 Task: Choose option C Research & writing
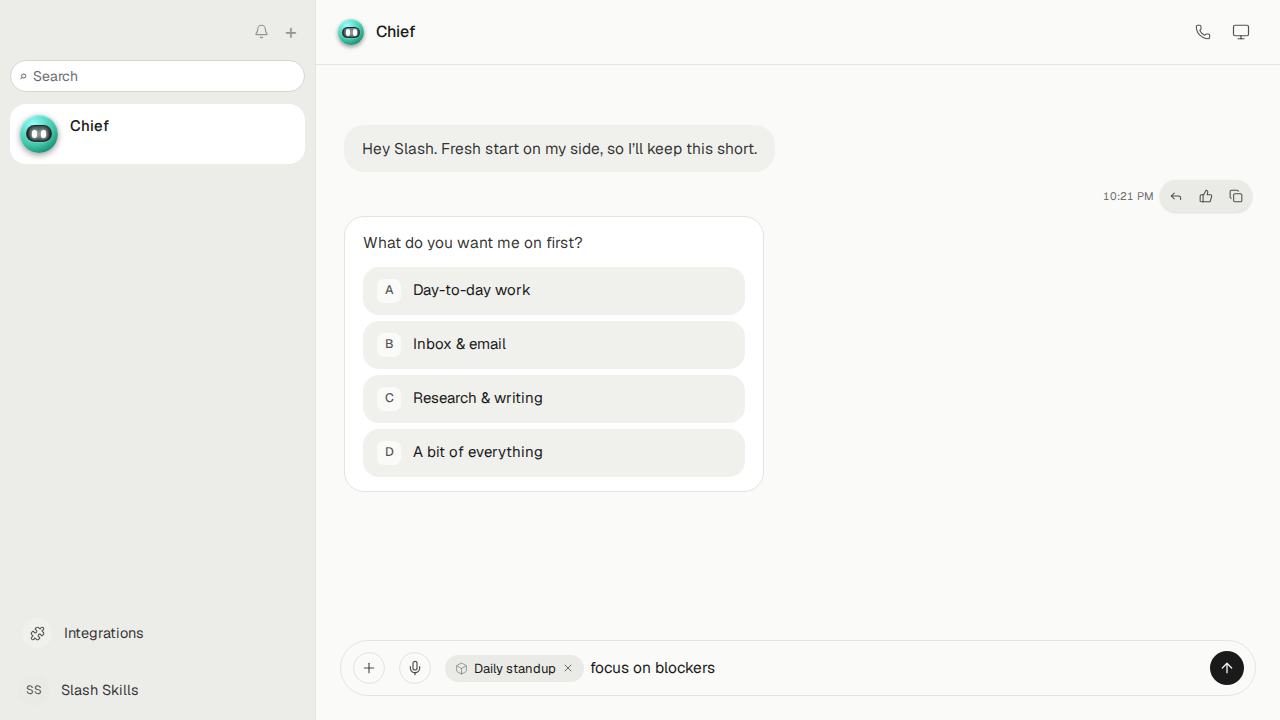(x=554, y=399)
